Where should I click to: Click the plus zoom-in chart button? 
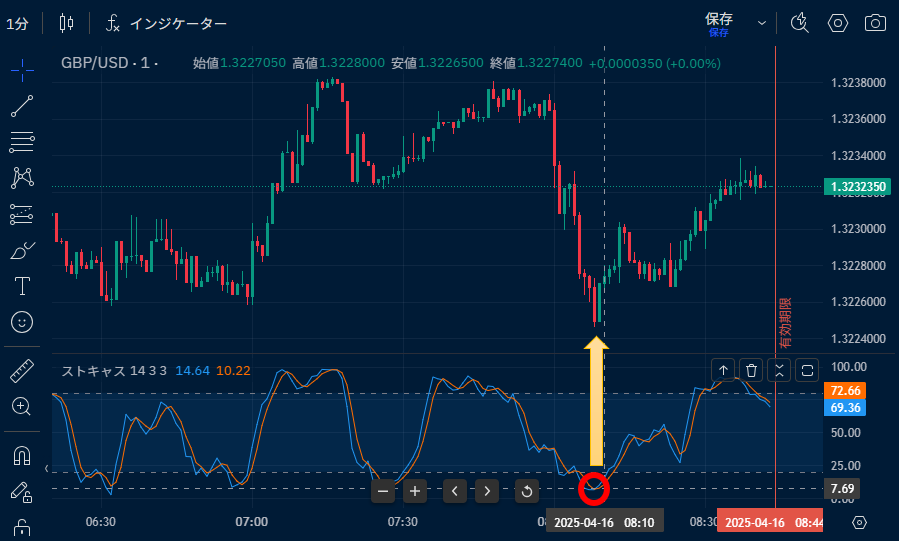tap(415, 491)
